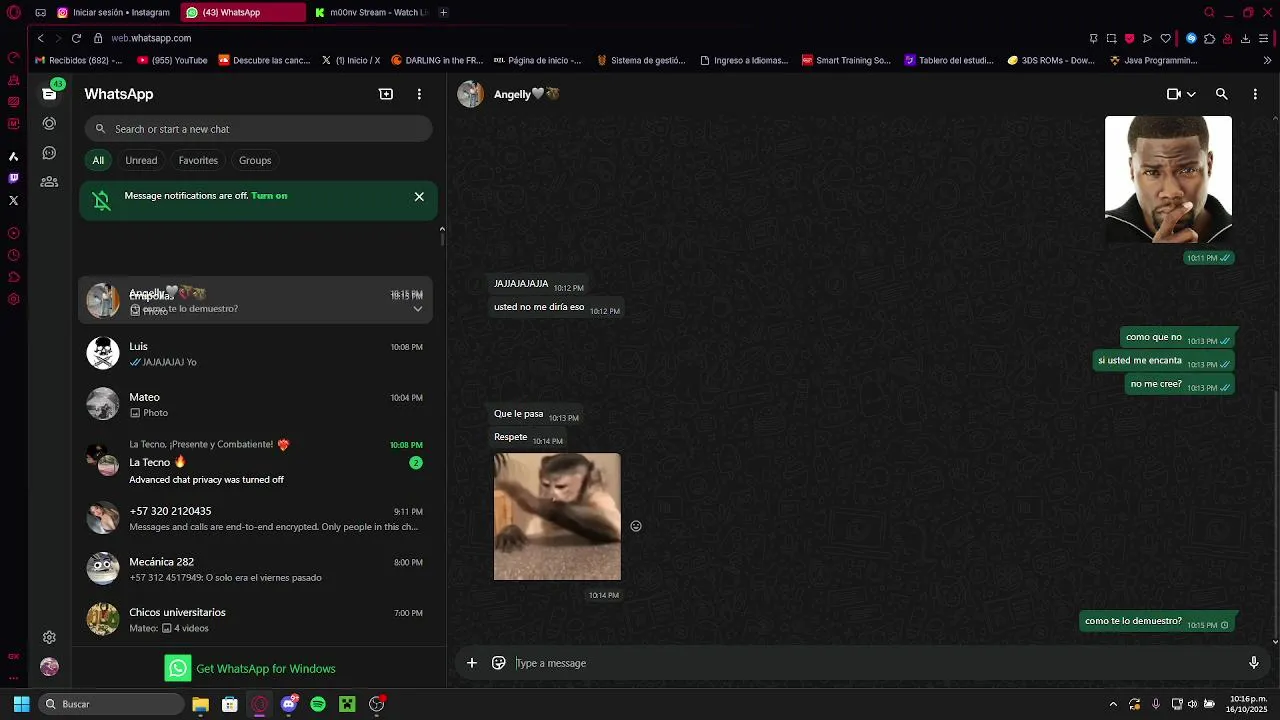Open the Shazam extension icon
This screenshot has height=720, width=1280.
click(1191, 38)
